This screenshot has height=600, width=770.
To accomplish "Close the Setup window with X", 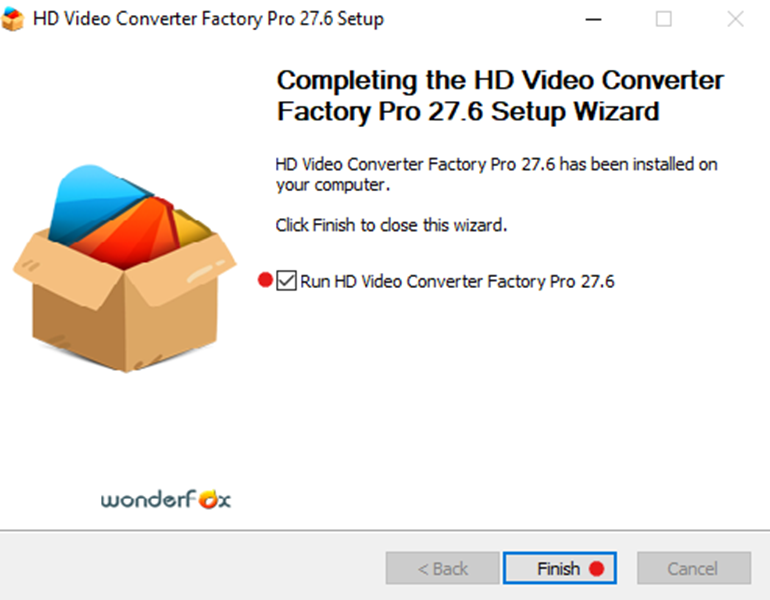I will 735,20.
